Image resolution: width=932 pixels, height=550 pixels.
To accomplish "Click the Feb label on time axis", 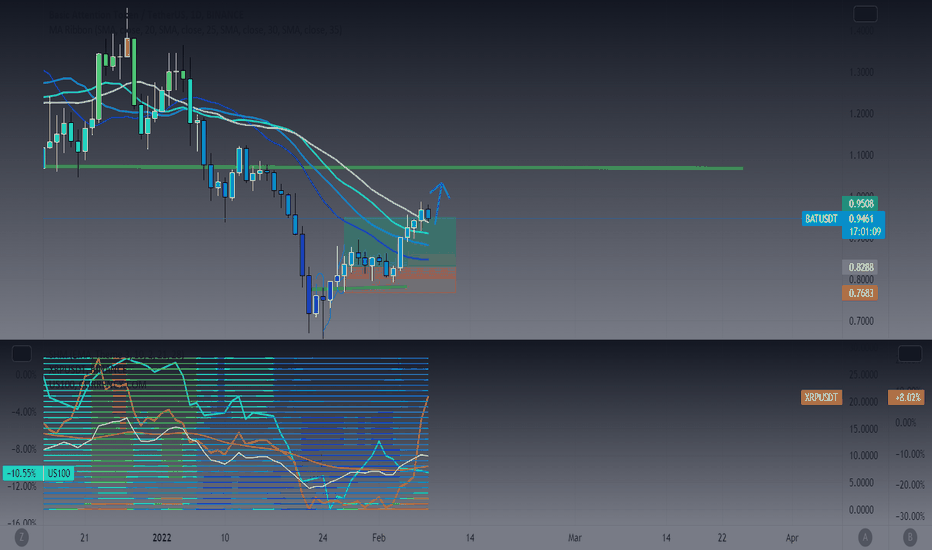I will [x=379, y=538].
